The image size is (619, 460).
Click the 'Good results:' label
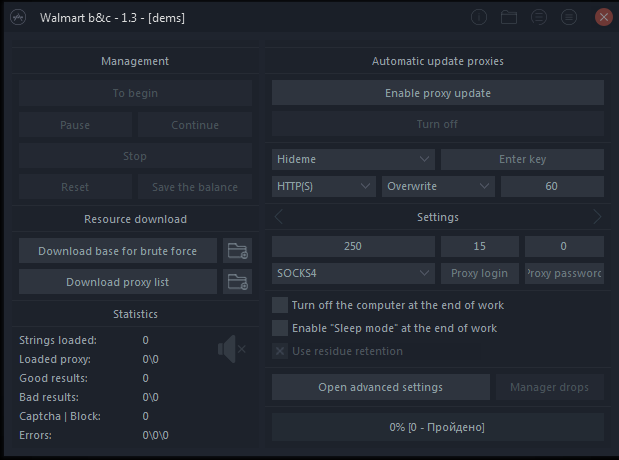(54, 378)
